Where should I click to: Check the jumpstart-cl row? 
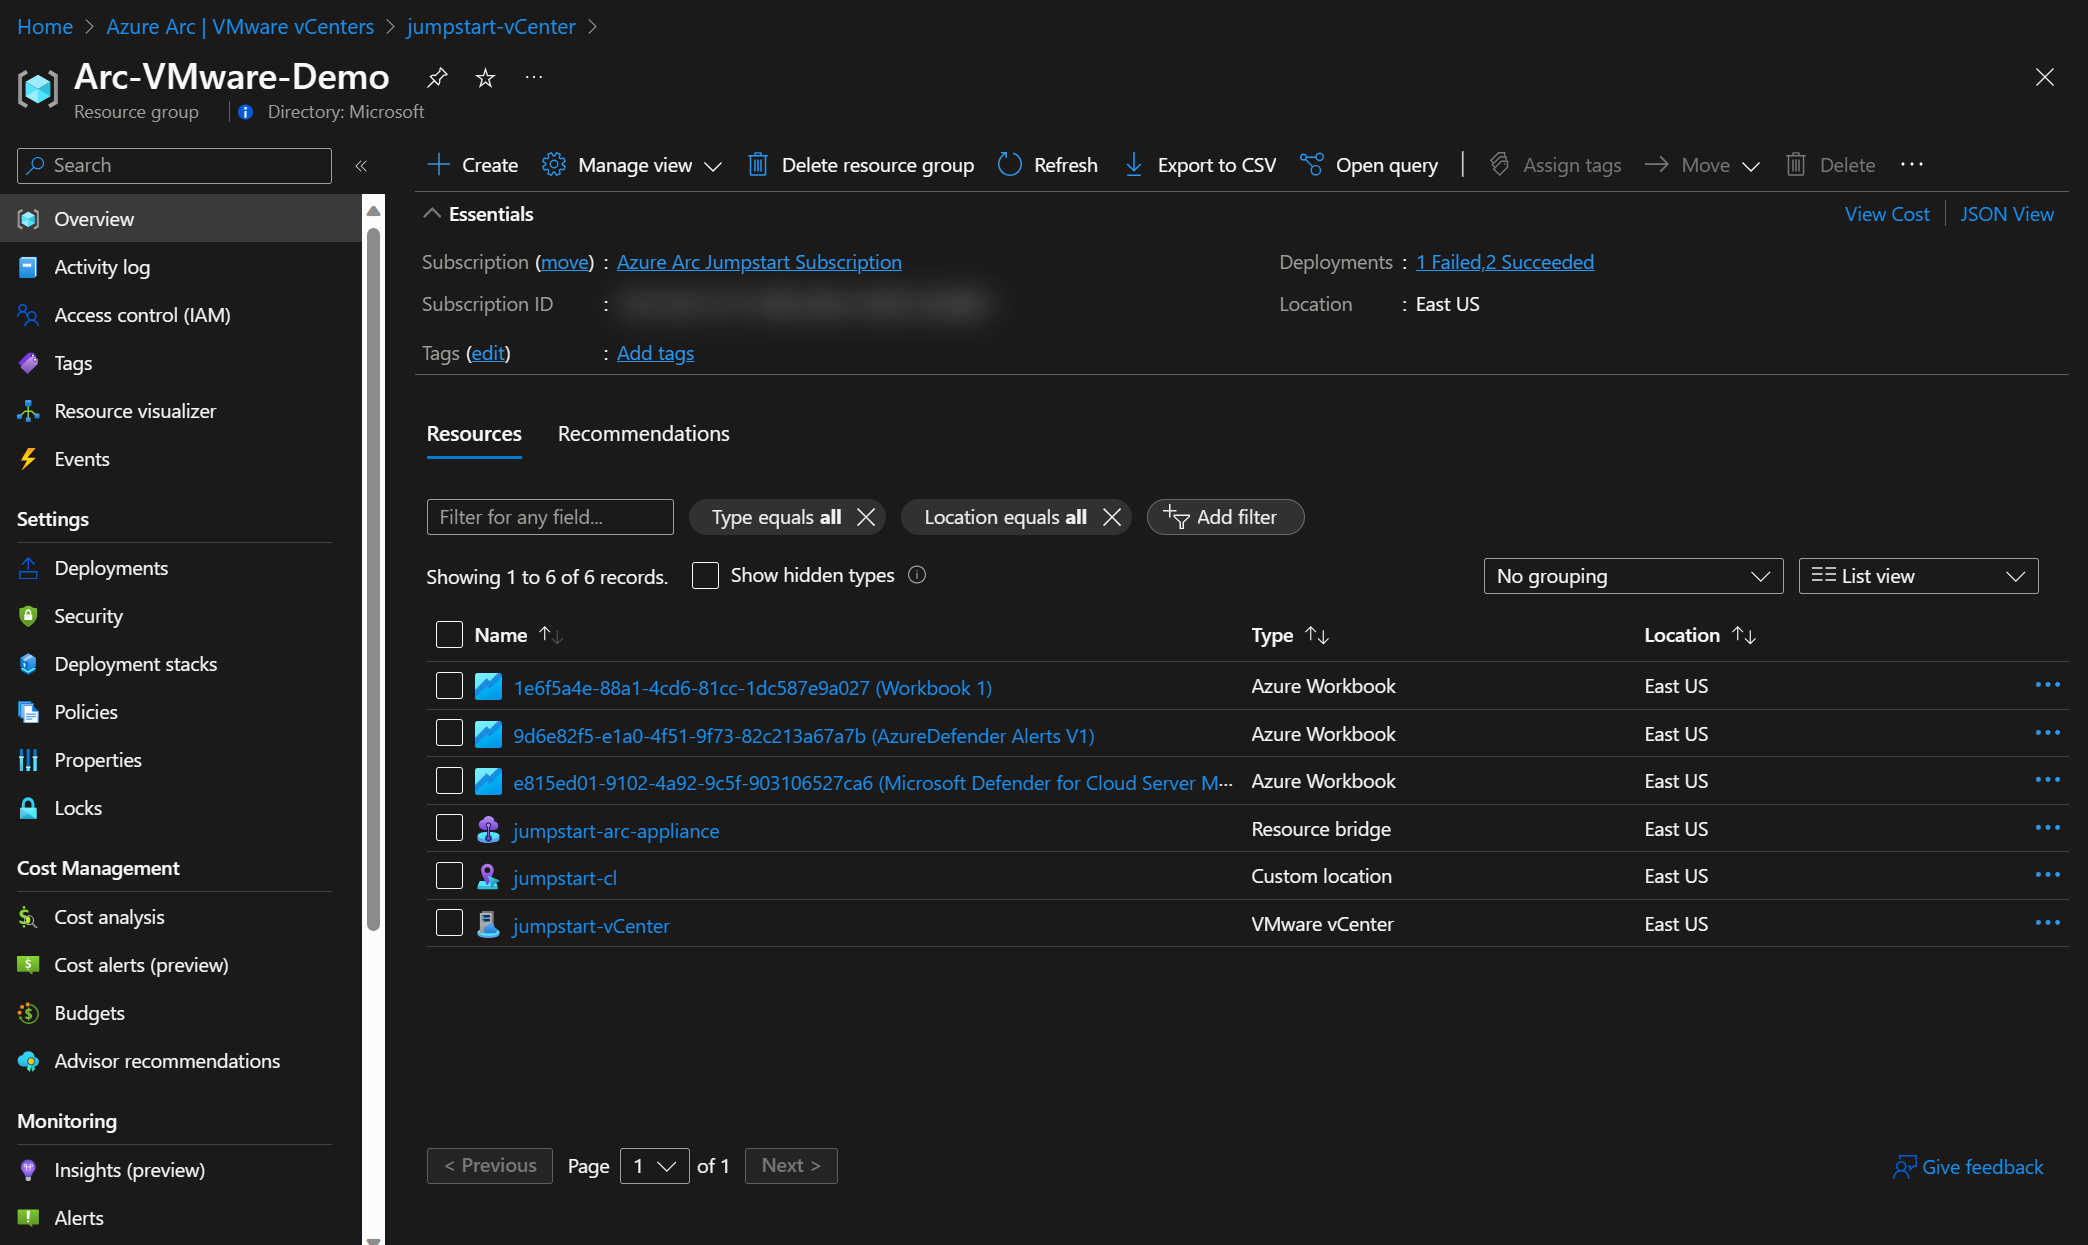tap(449, 876)
